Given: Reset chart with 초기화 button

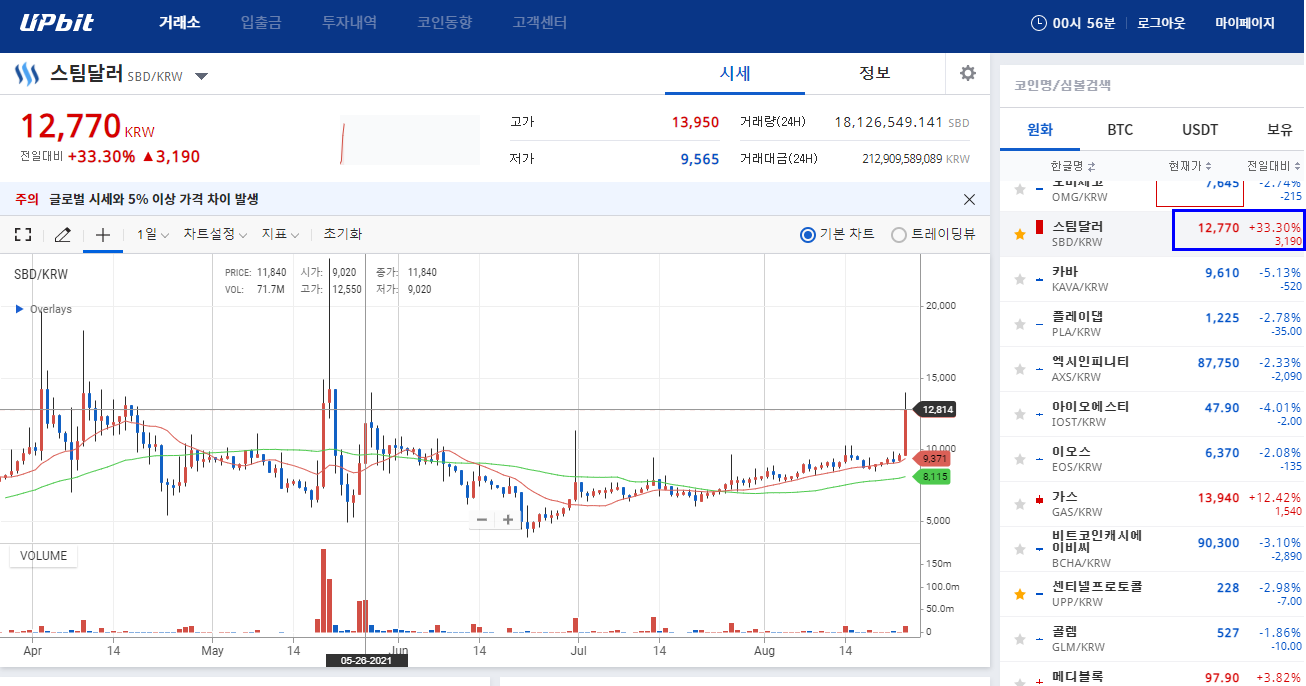Looking at the screenshot, I should pos(342,234).
